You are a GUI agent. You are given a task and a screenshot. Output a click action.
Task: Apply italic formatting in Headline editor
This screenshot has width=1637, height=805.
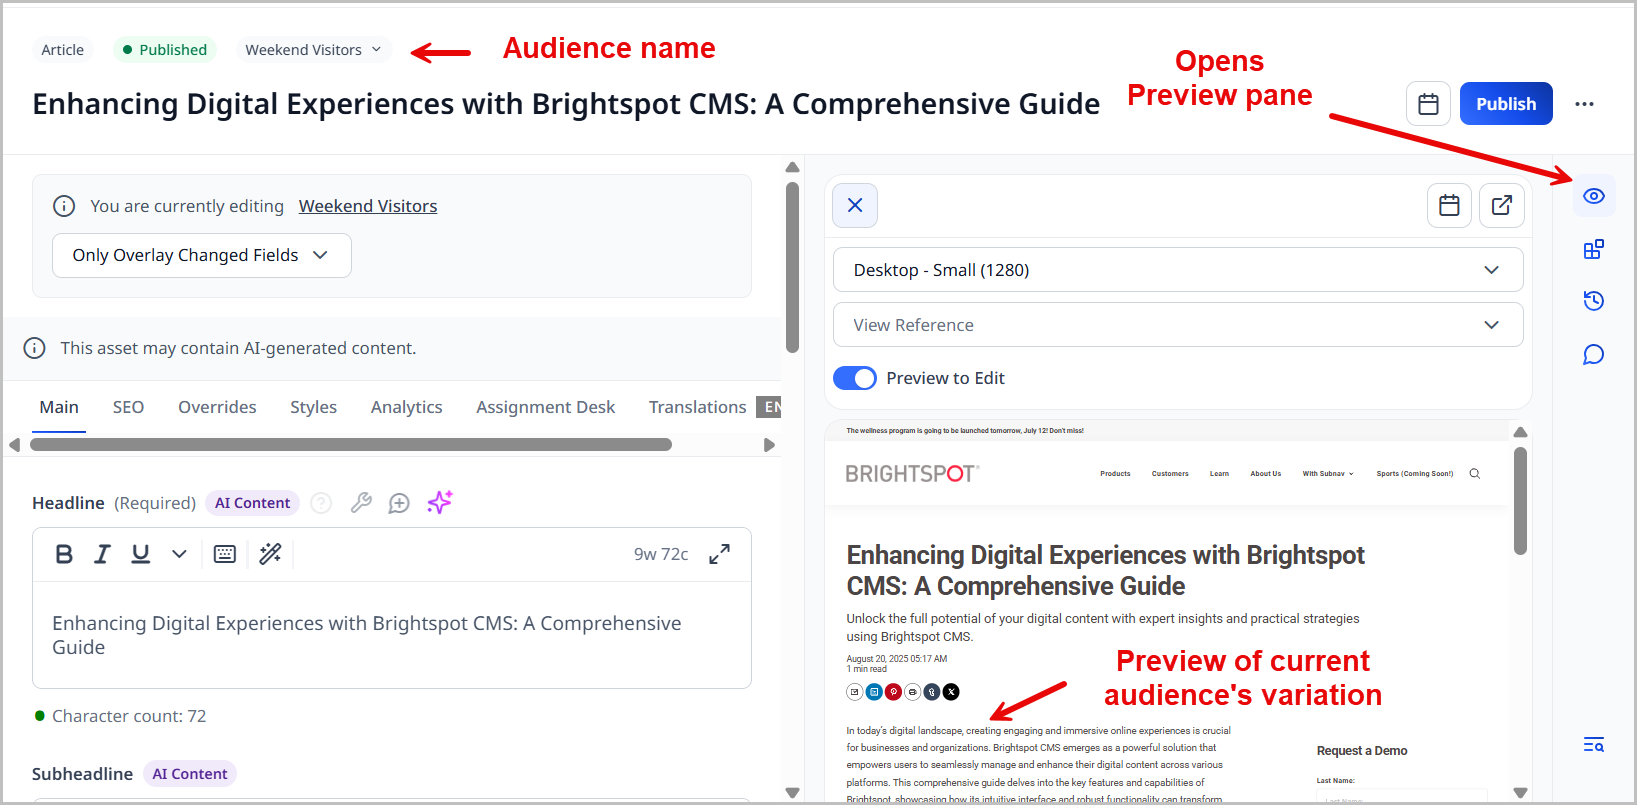102,554
